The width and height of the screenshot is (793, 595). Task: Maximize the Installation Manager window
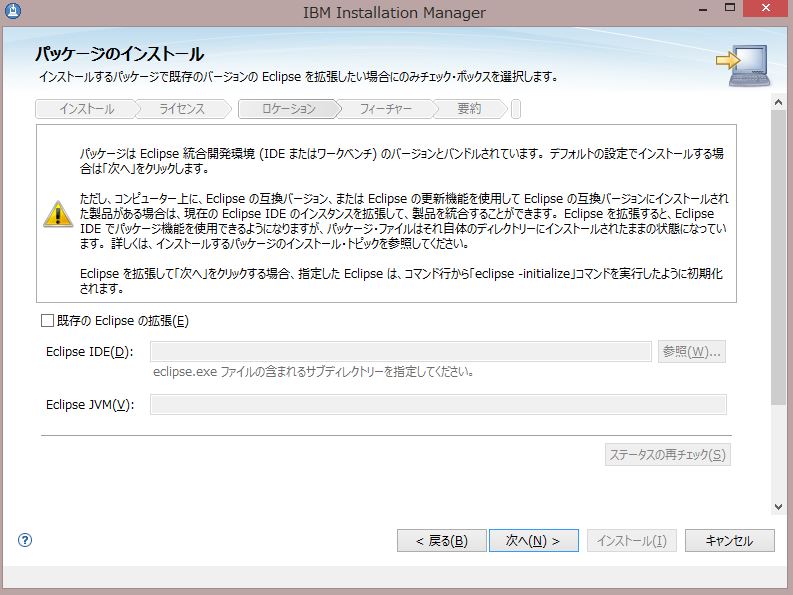coord(730,8)
